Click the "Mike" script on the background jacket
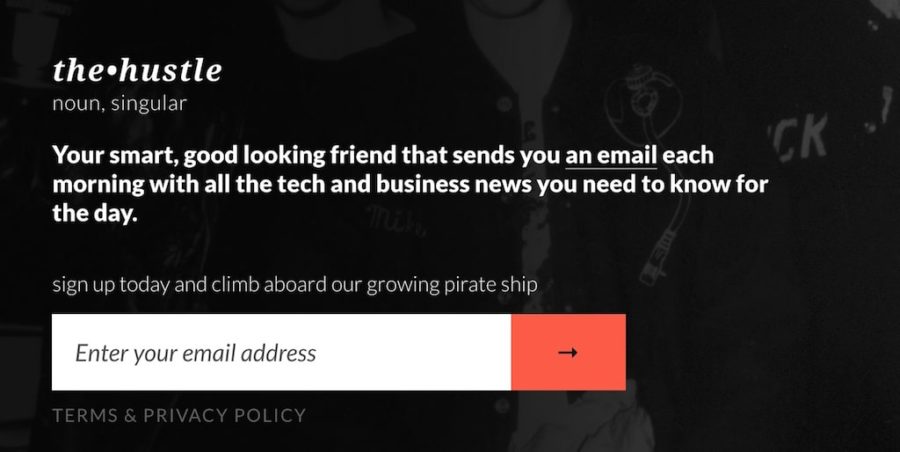This screenshot has height=452, width=900. click(x=382, y=216)
